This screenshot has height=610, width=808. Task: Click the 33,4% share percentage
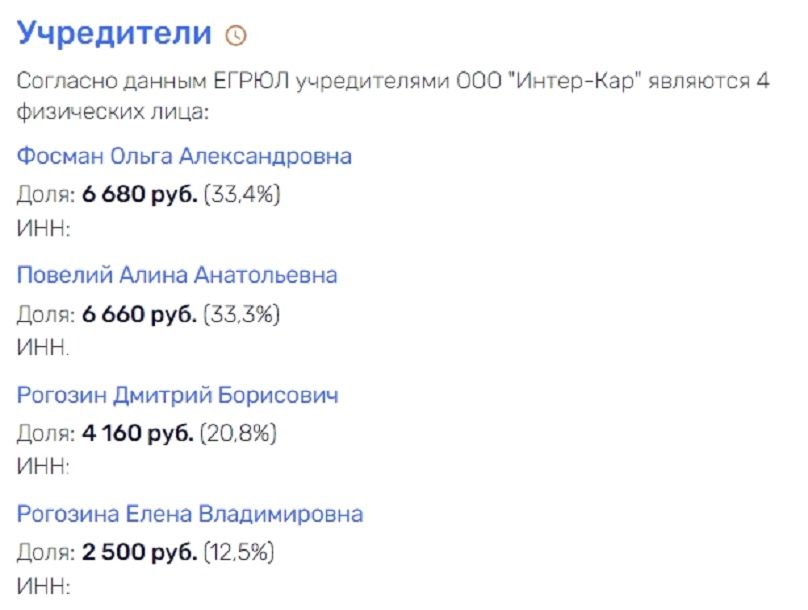click(x=242, y=195)
